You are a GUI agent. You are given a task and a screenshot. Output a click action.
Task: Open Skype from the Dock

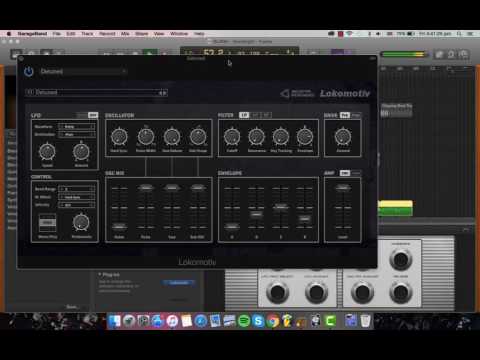coord(258,321)
